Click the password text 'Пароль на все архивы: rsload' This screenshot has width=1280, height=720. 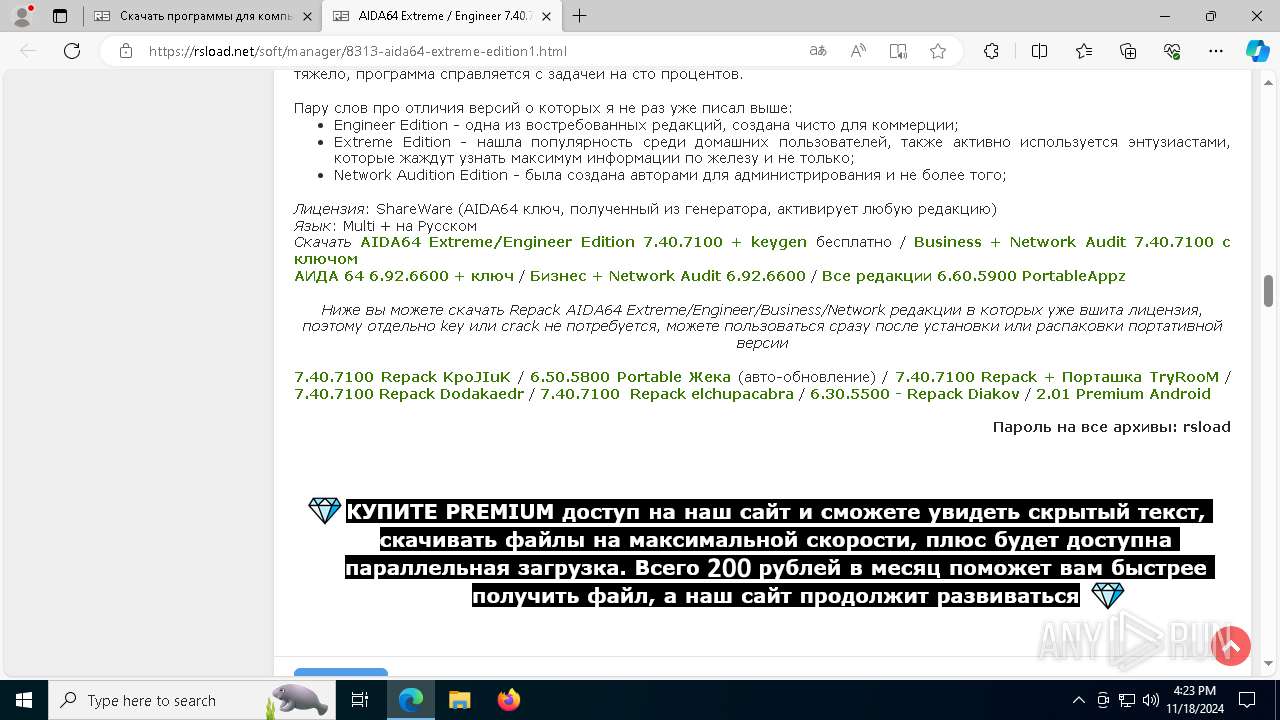point(1111,427)
